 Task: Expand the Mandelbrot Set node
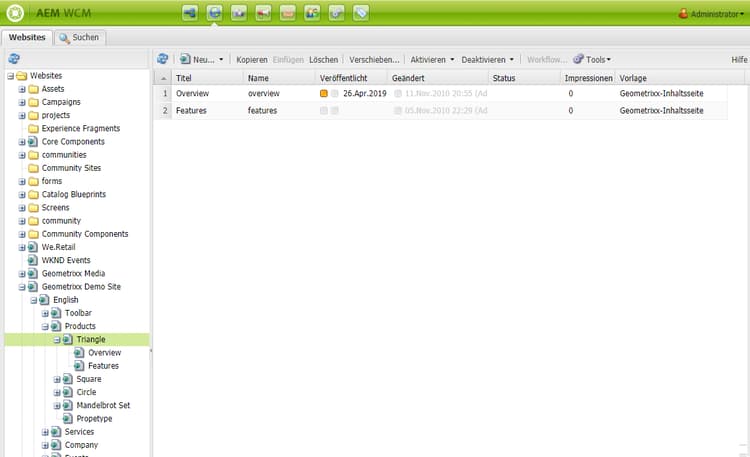pyautogui.click(x=57, y=406)
